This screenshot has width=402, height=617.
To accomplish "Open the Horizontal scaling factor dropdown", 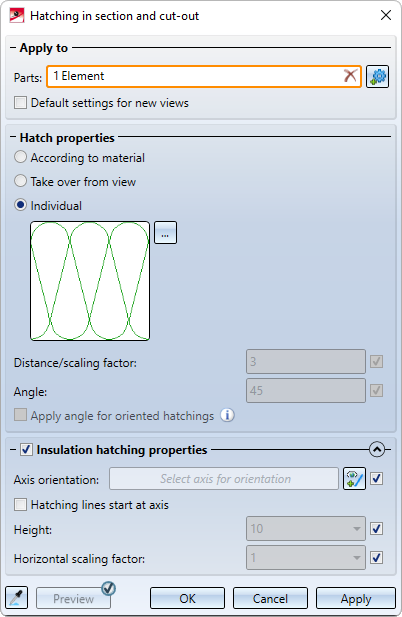I will click(357, 558).
